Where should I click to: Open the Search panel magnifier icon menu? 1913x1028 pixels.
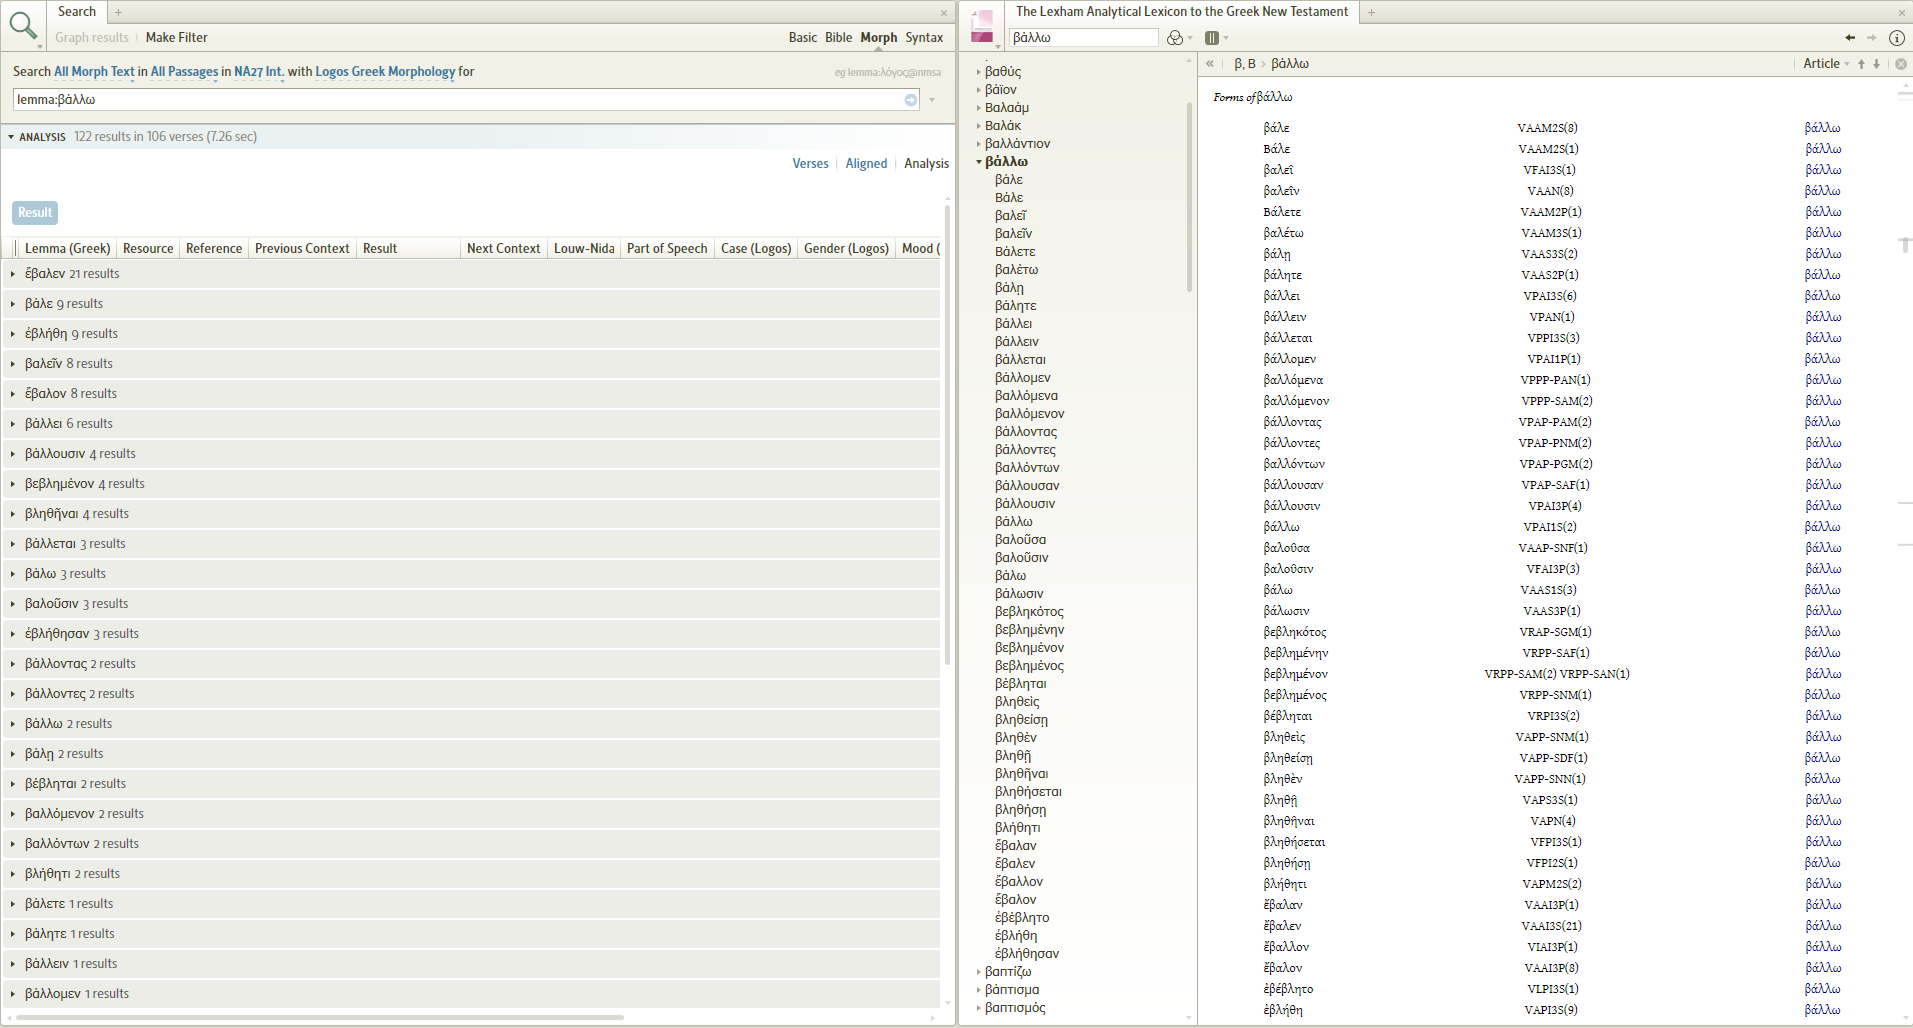(23, 26)
